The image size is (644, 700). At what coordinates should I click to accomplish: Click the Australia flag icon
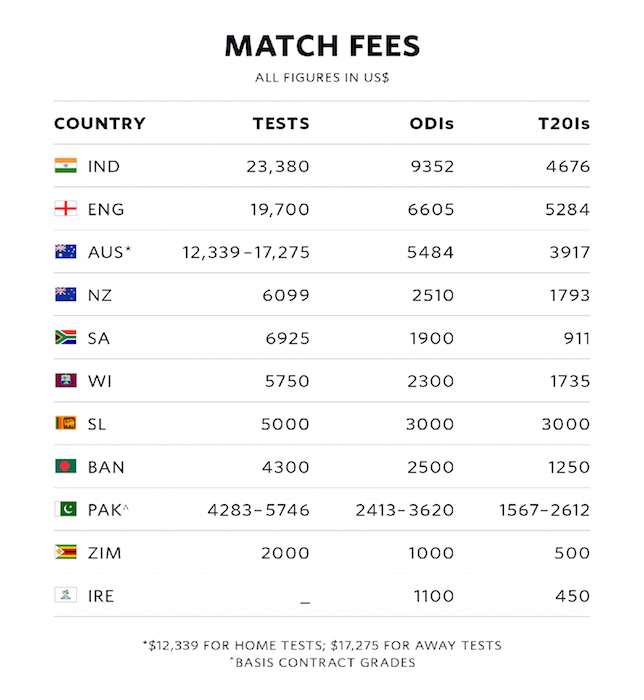65,252
